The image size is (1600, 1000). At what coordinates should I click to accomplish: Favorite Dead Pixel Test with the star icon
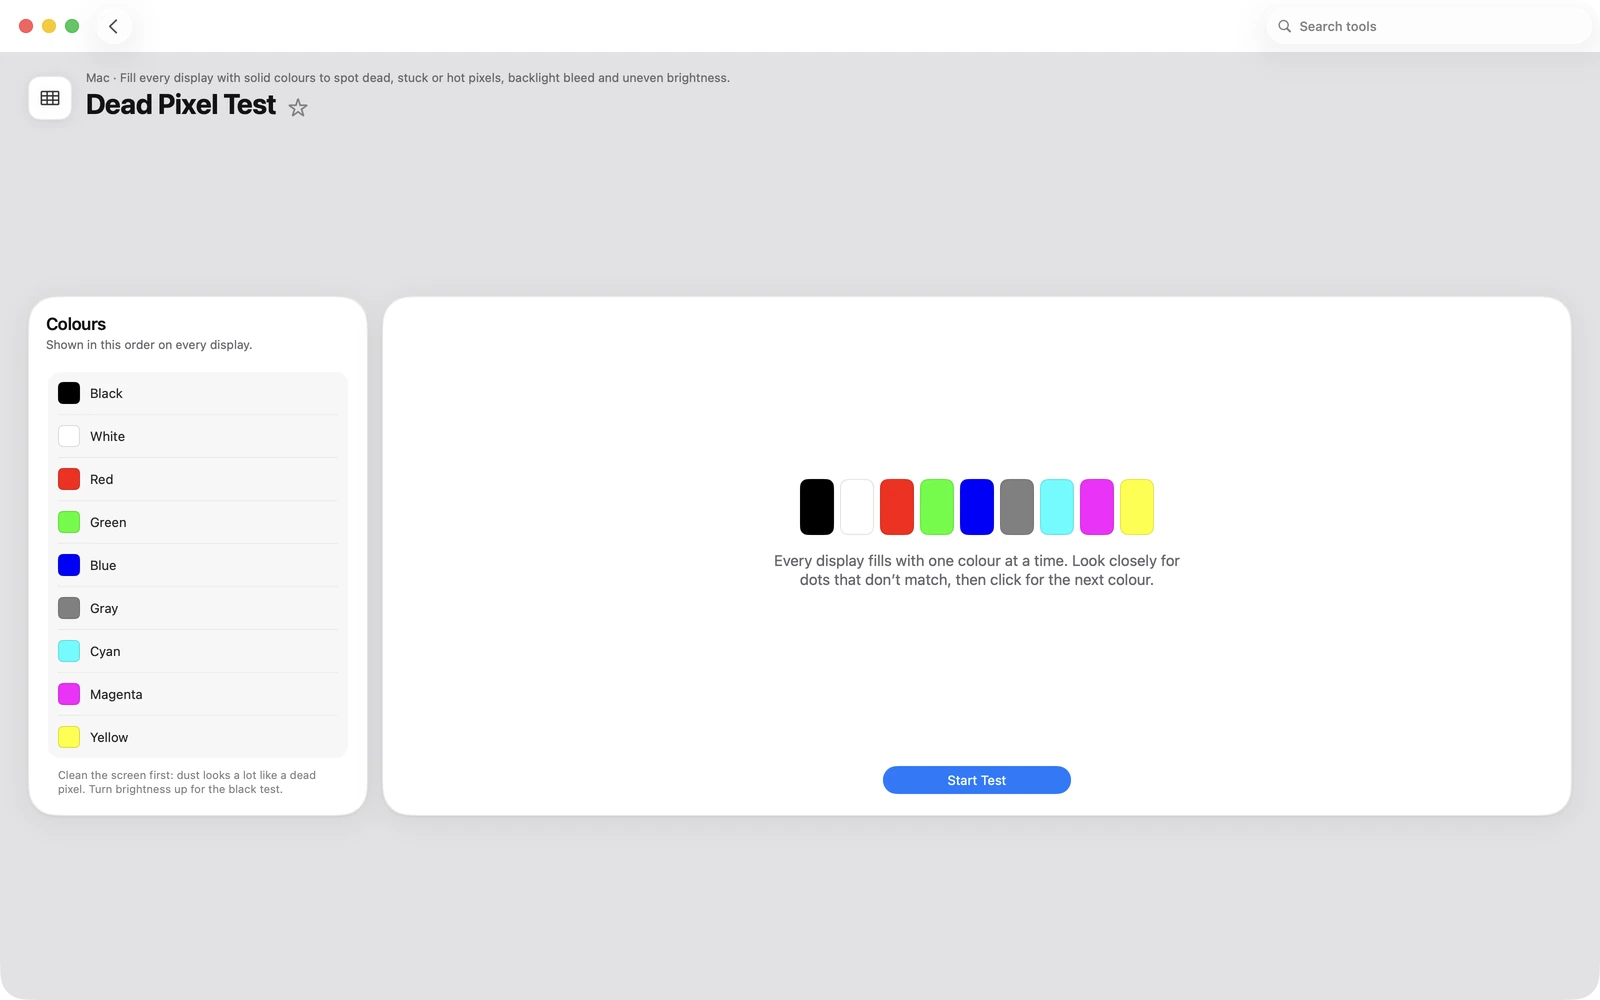click(298, 107)
